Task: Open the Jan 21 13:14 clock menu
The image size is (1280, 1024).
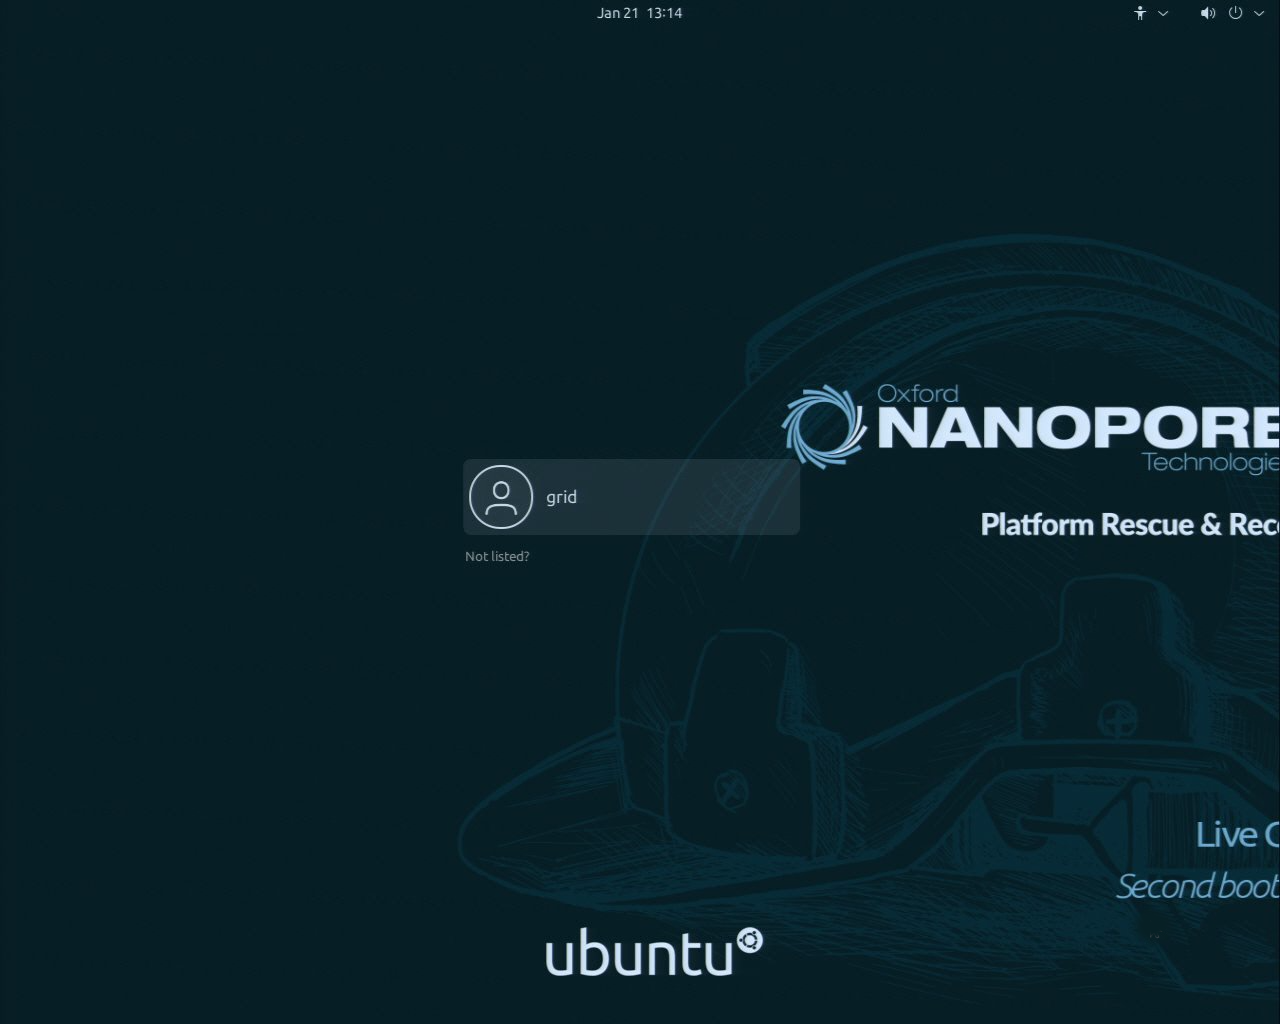Action: (x=640, y=13)
